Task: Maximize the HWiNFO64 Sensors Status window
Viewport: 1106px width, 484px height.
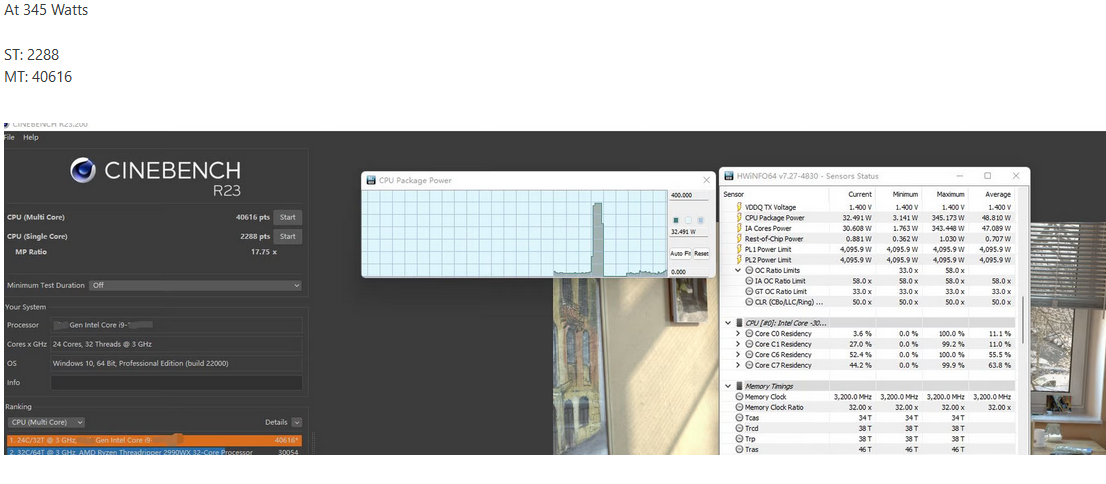Action: (988, 176)
